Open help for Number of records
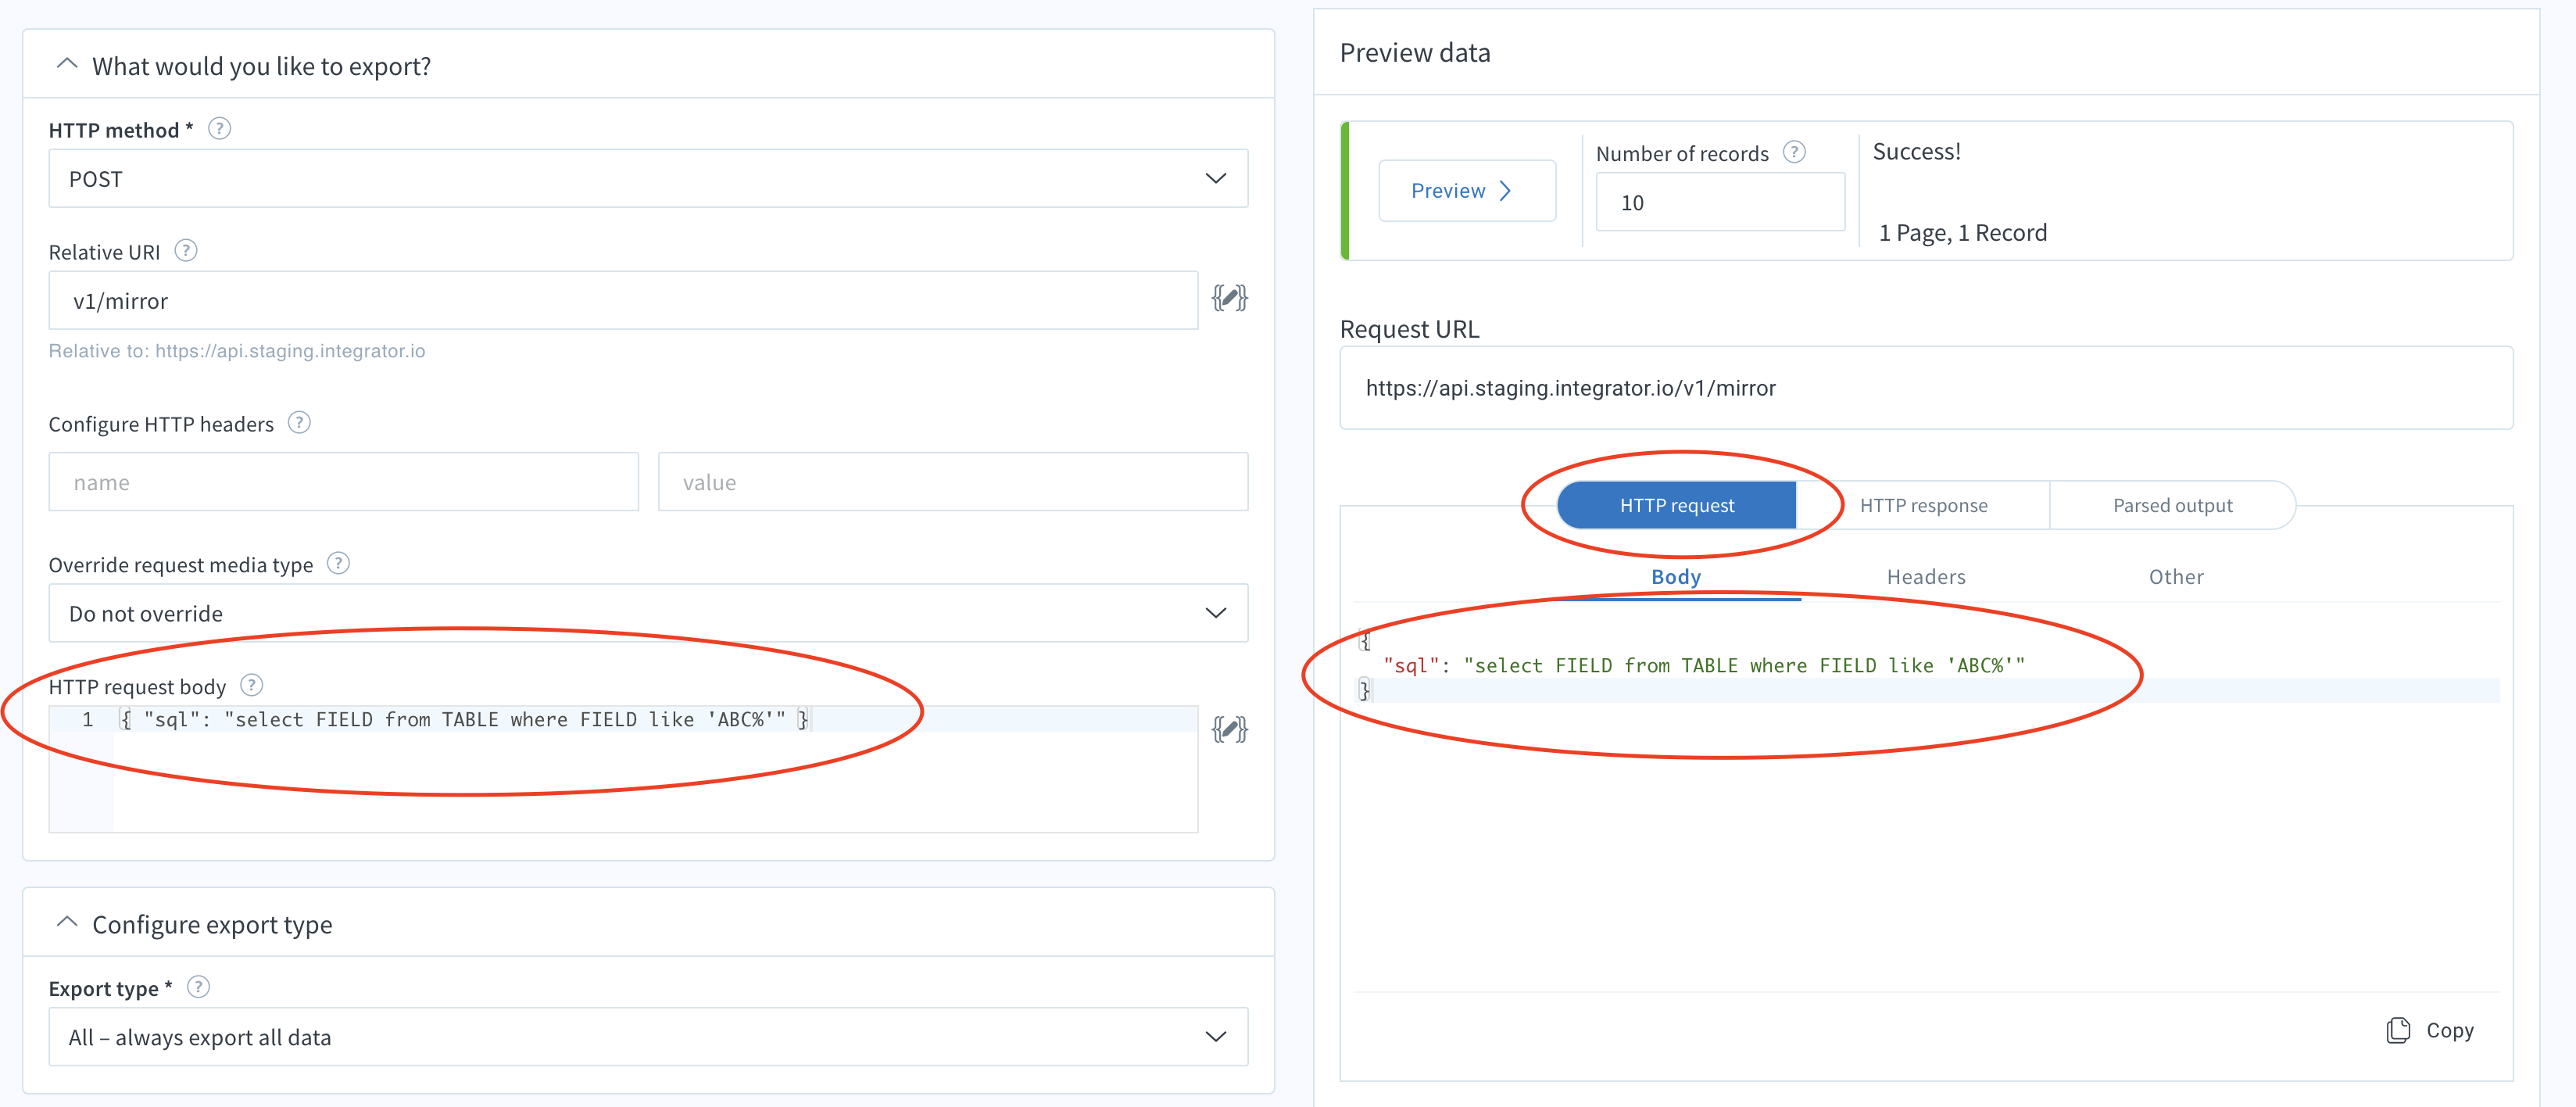 tap(1795, 152)
